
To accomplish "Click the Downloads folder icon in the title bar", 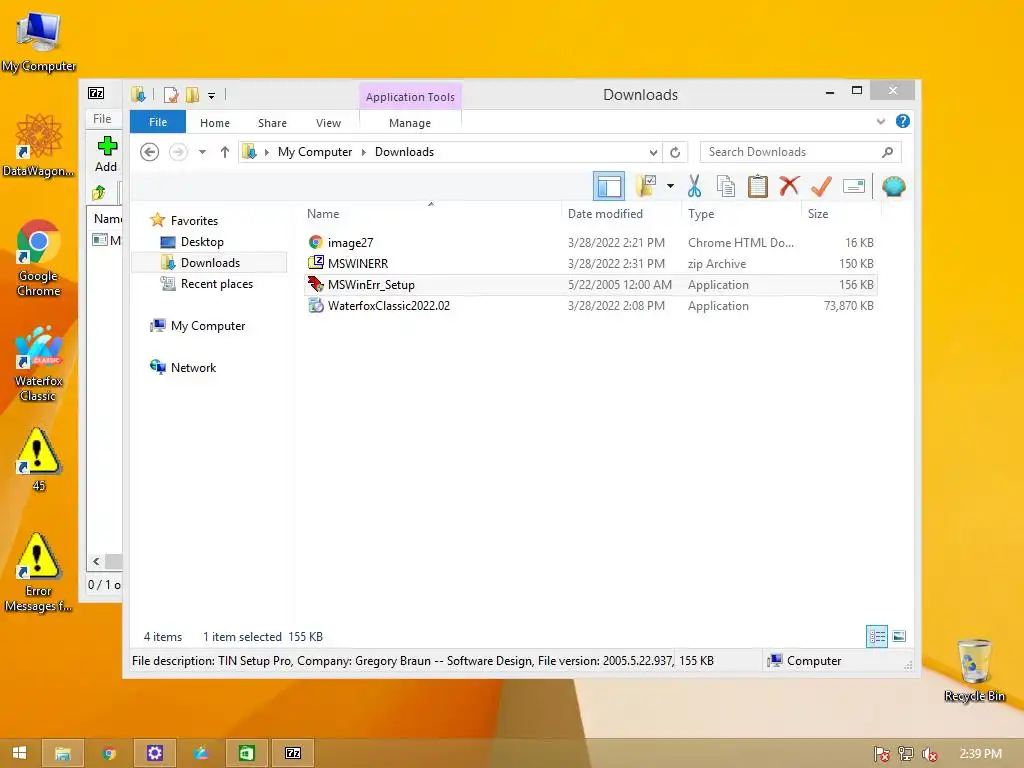I will point(138,95).
